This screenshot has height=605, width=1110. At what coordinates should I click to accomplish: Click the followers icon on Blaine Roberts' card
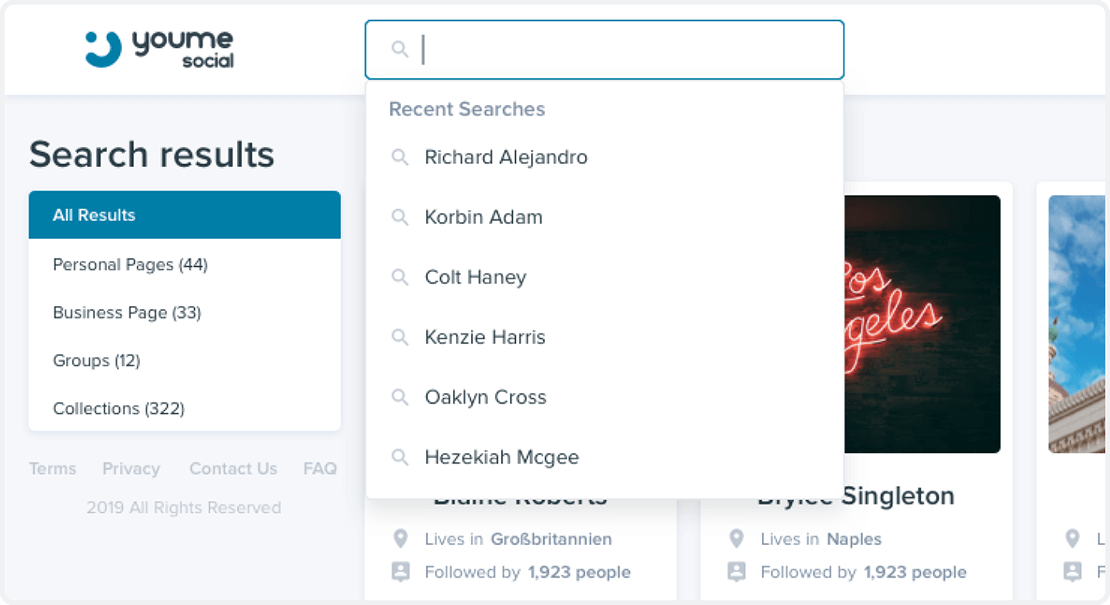coord(400,572)
